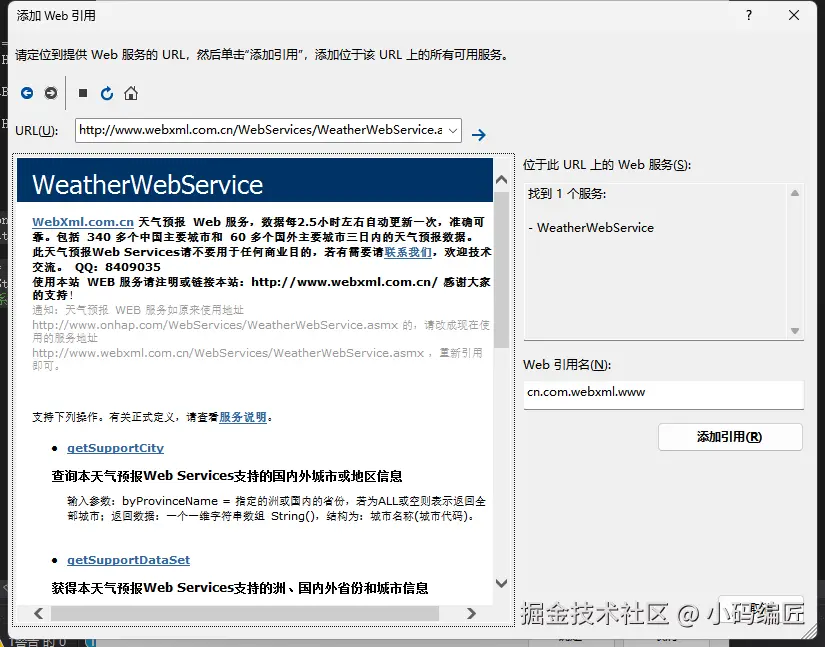Click the WeatherWebService page header title
Image resolution: width=825 pixels, height=647 pixels.
click(x=147, y=185)
